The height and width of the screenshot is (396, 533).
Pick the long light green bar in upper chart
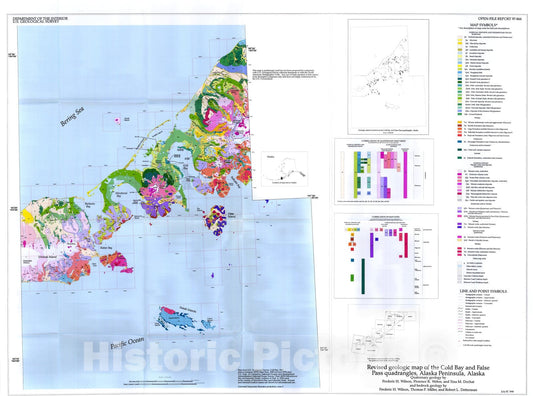point(356,175)
